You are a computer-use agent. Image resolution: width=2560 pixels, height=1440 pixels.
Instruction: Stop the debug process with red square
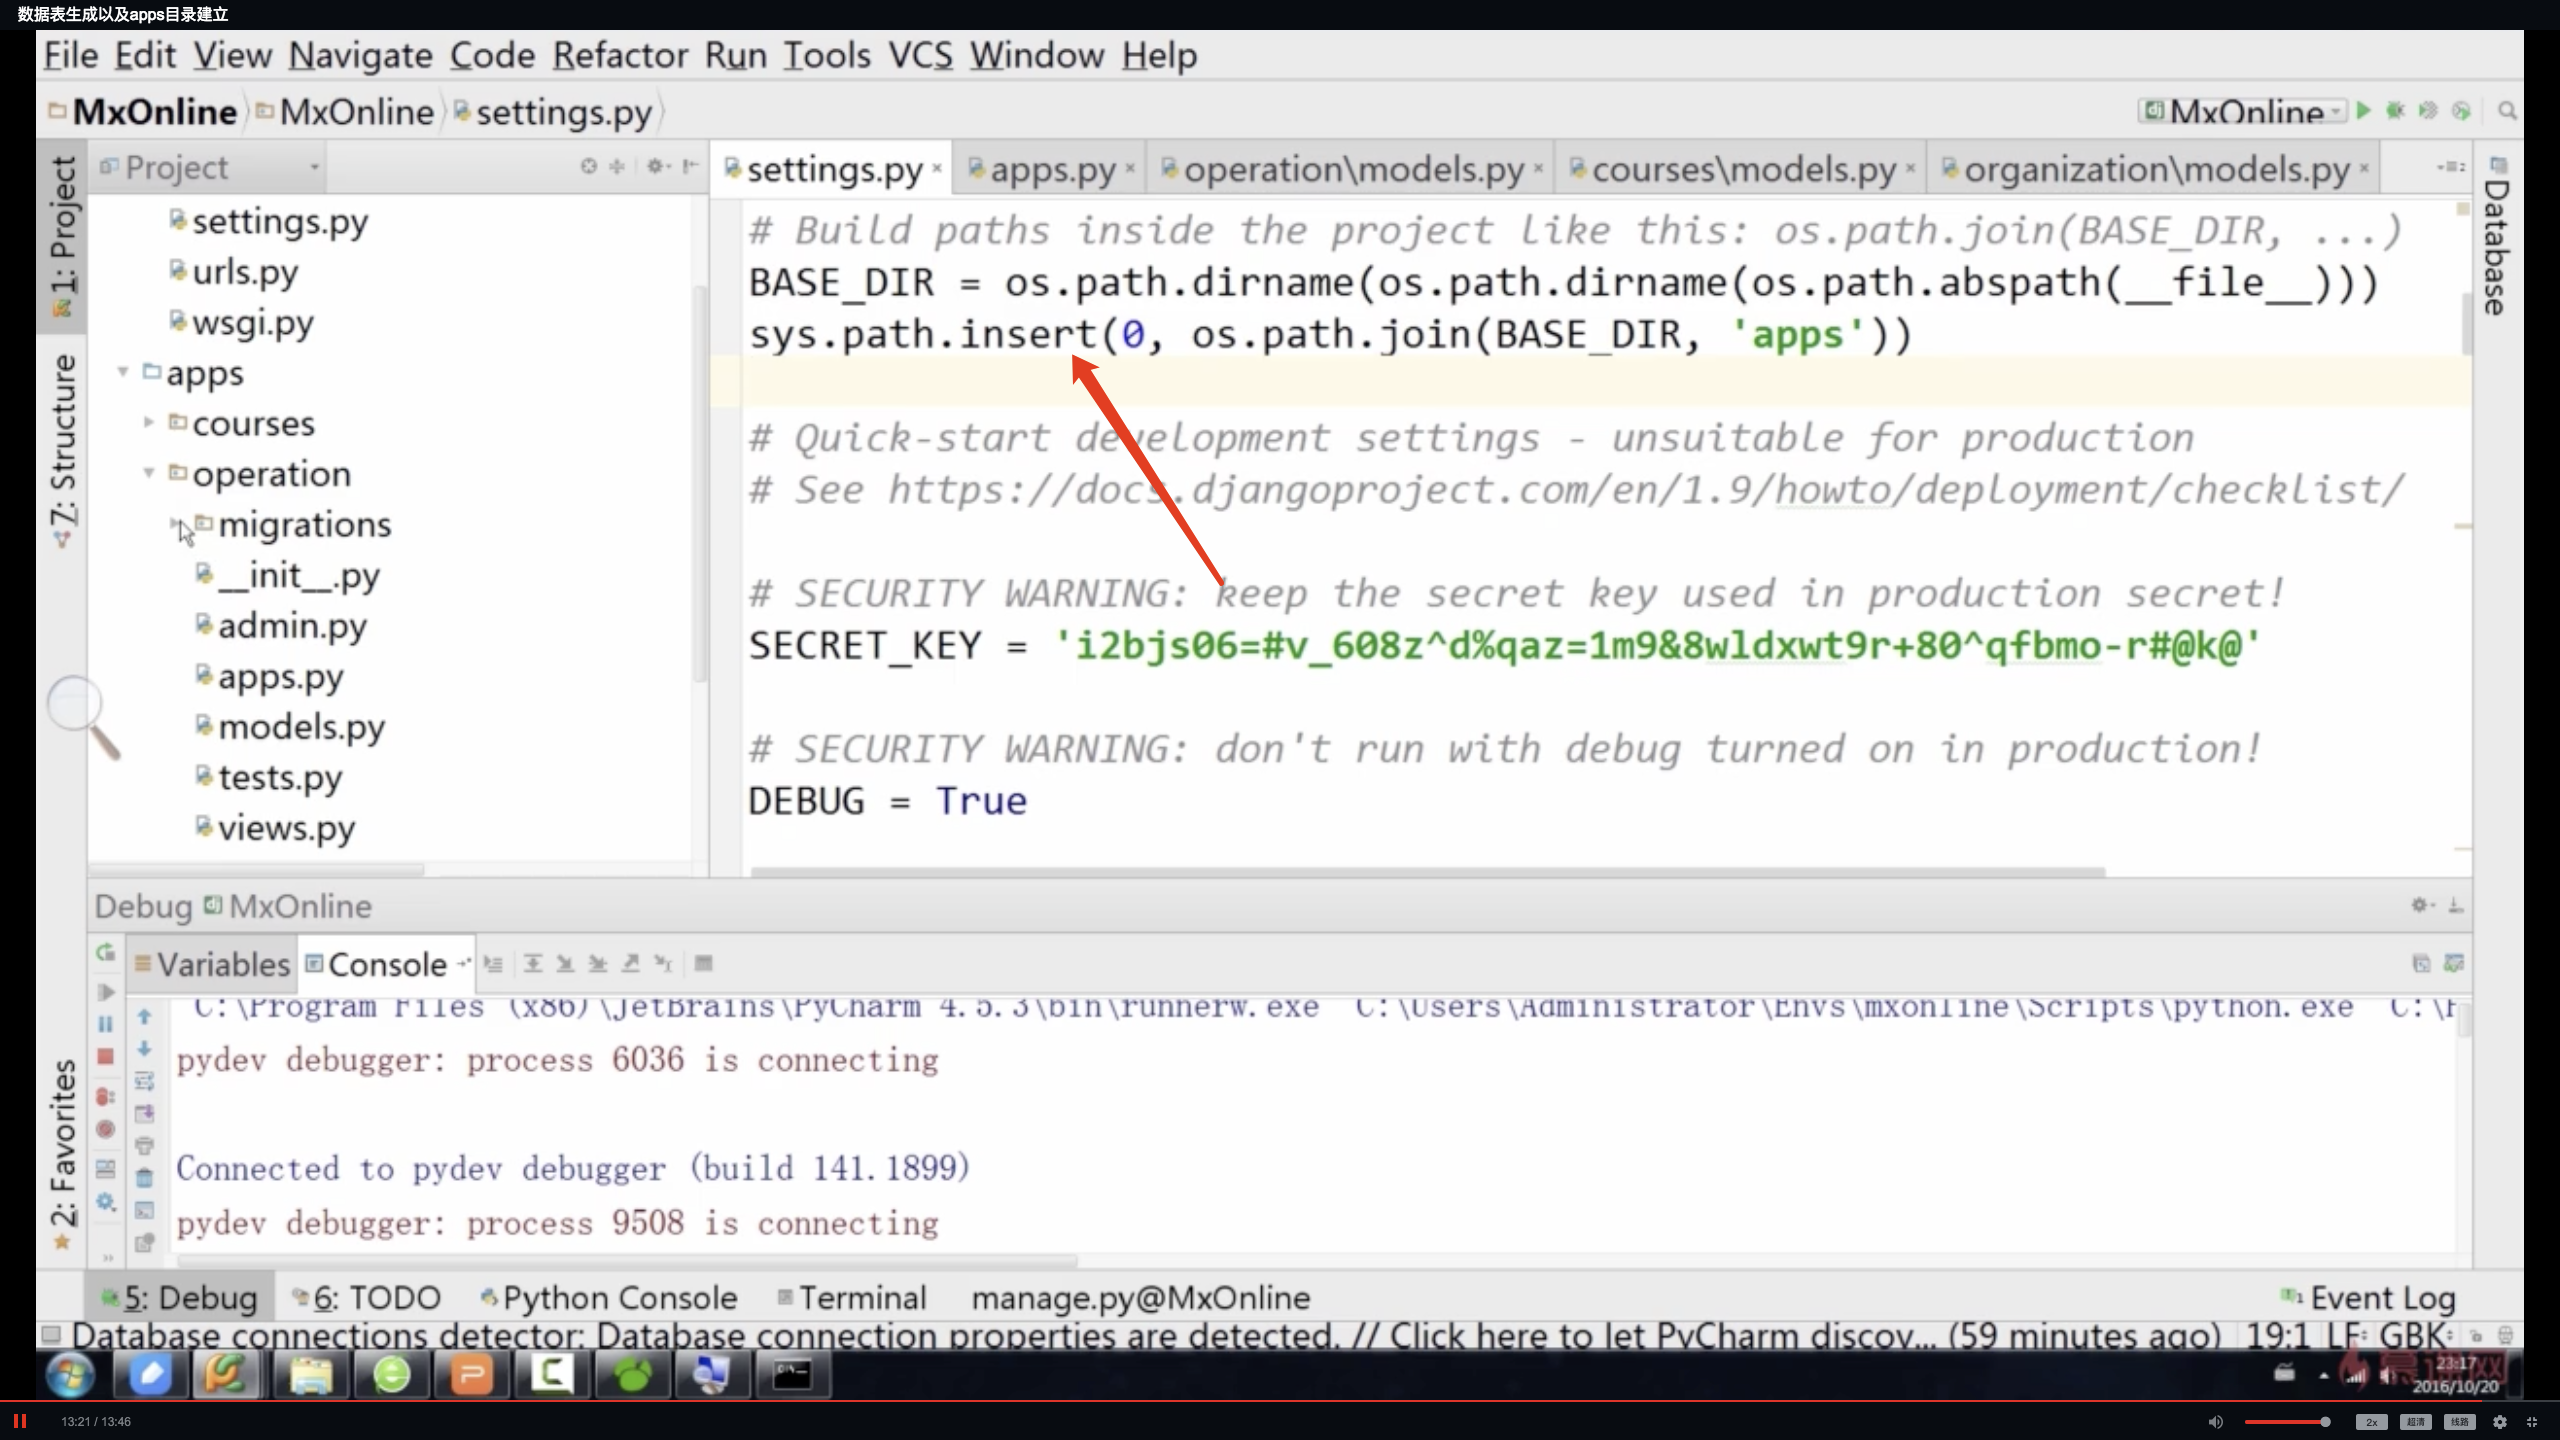(106, 1057)
